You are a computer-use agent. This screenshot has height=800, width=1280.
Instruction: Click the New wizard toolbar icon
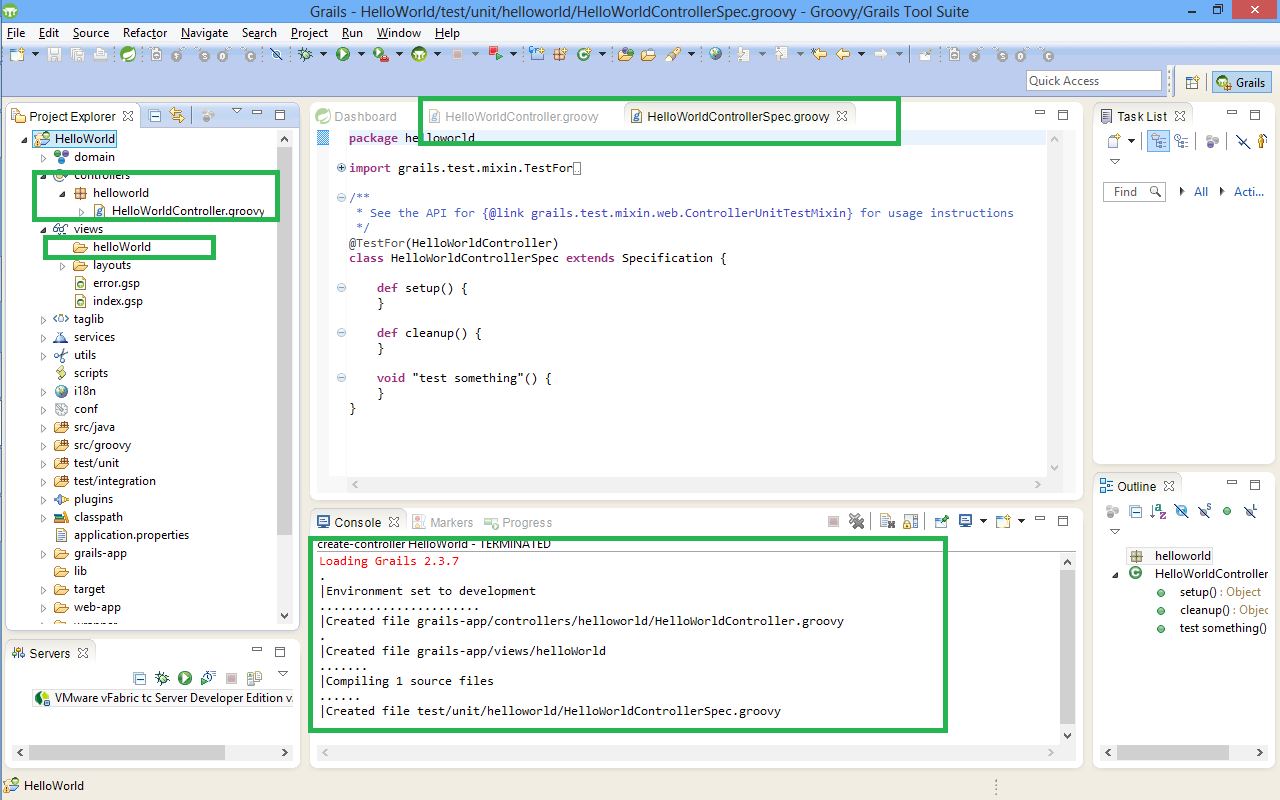click(17, 54)
